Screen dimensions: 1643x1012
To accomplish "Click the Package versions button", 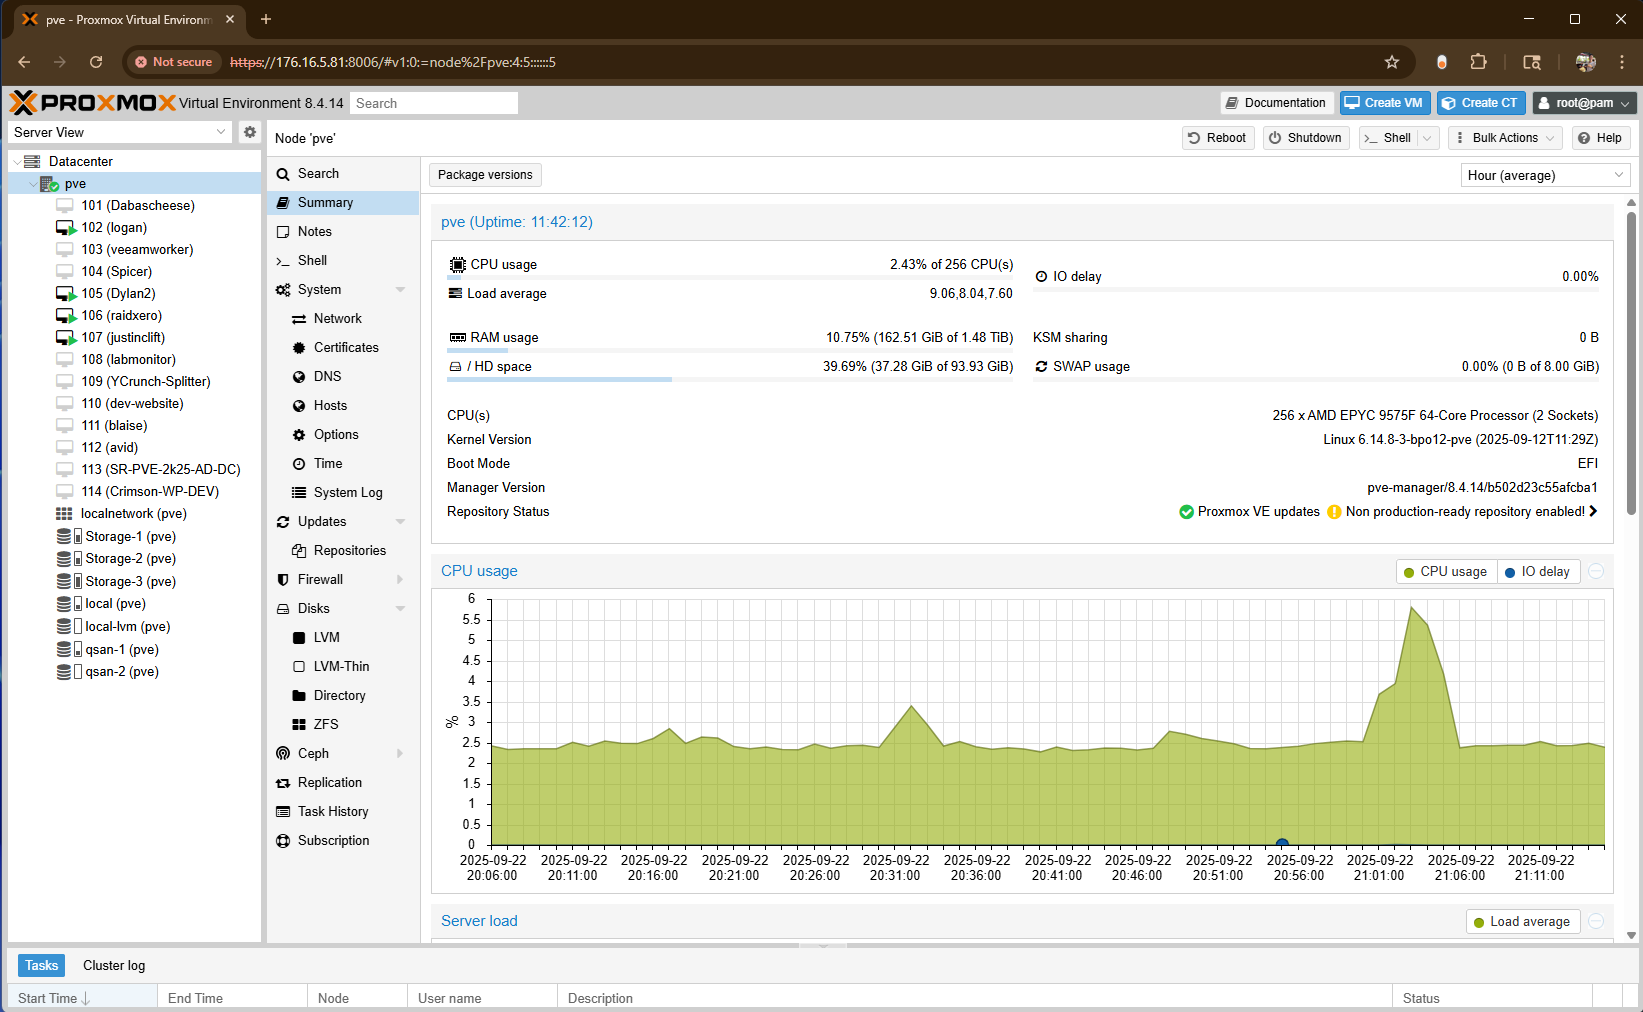I will click(x=485, y=175).
